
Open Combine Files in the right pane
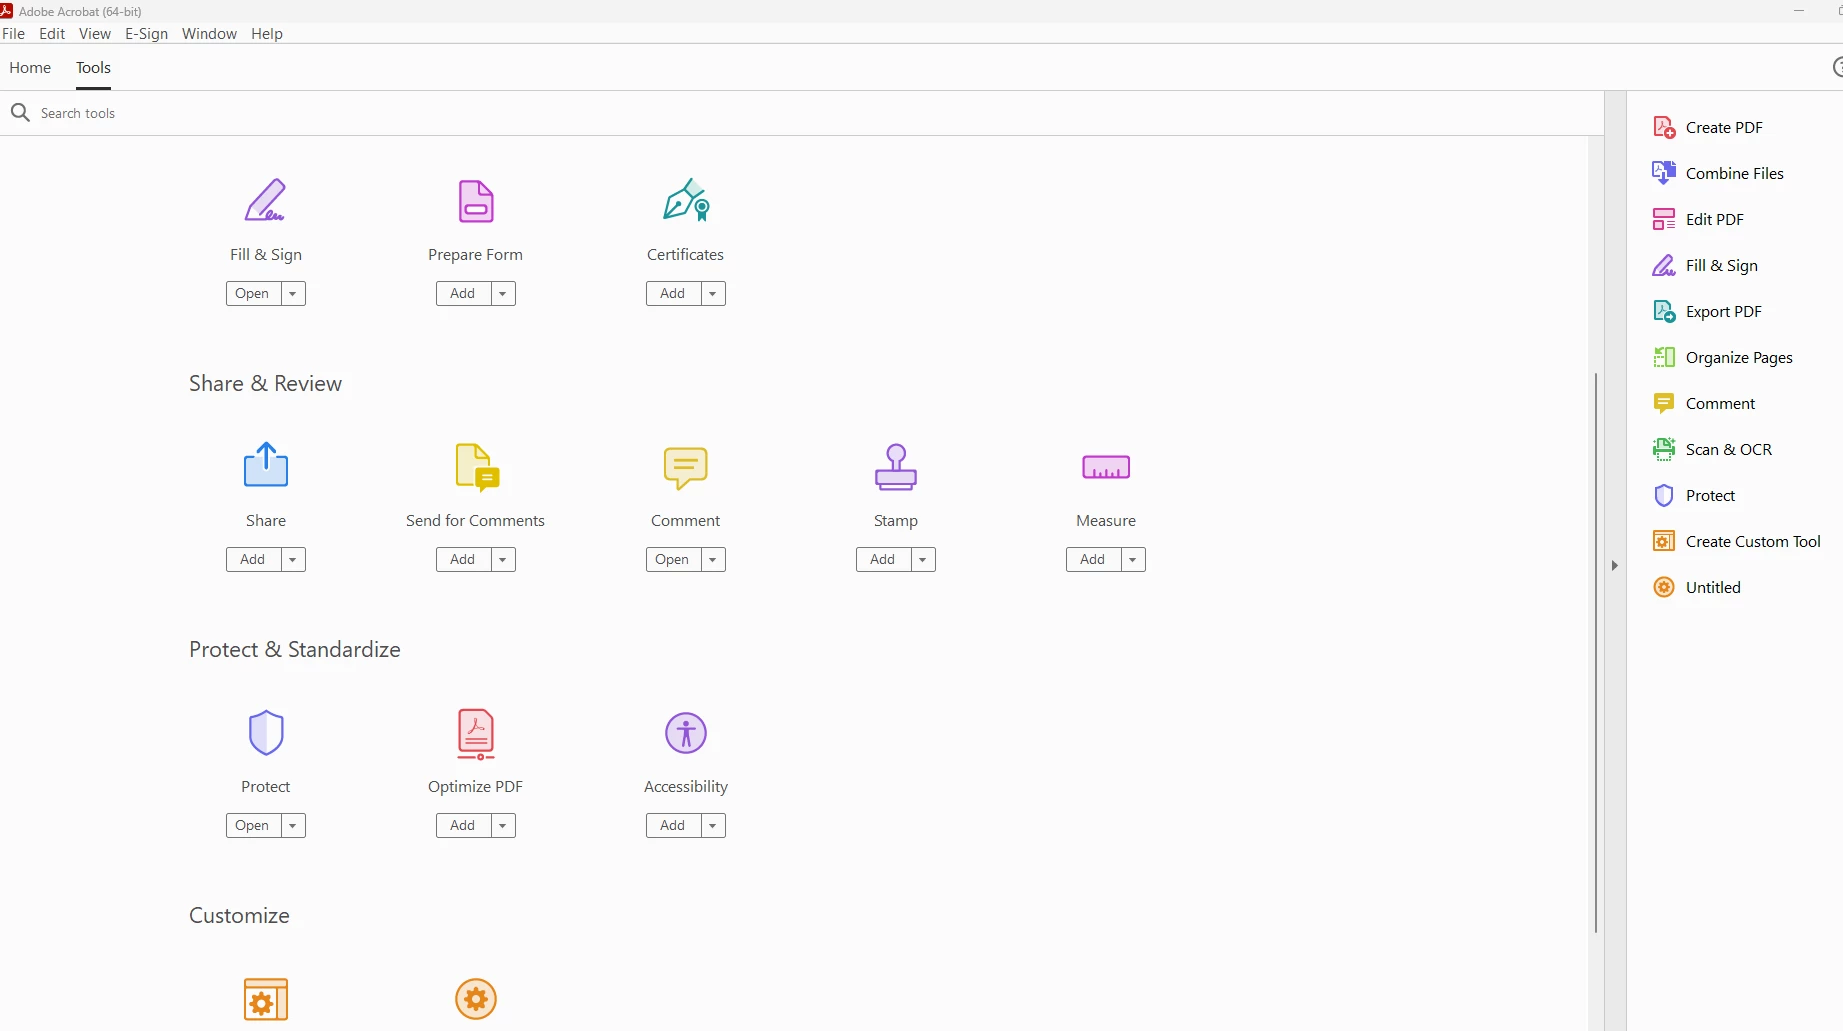(1718, 173)
